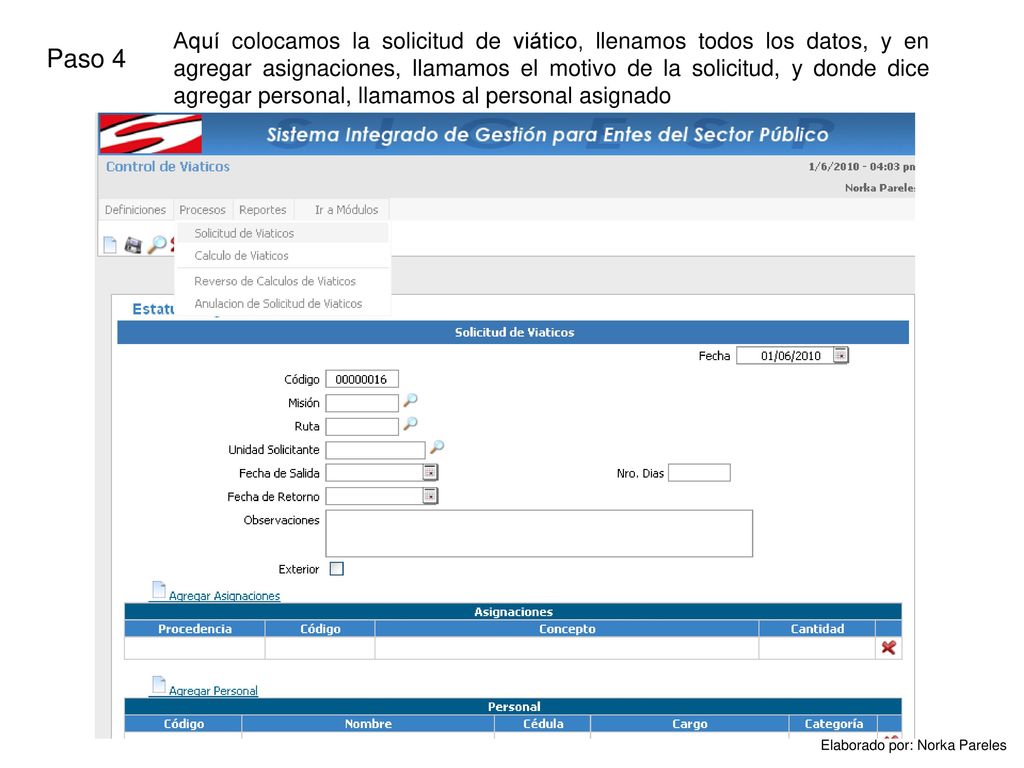Click the Nombre column header
Screen dimensions: 1024x768
point(368,724)
